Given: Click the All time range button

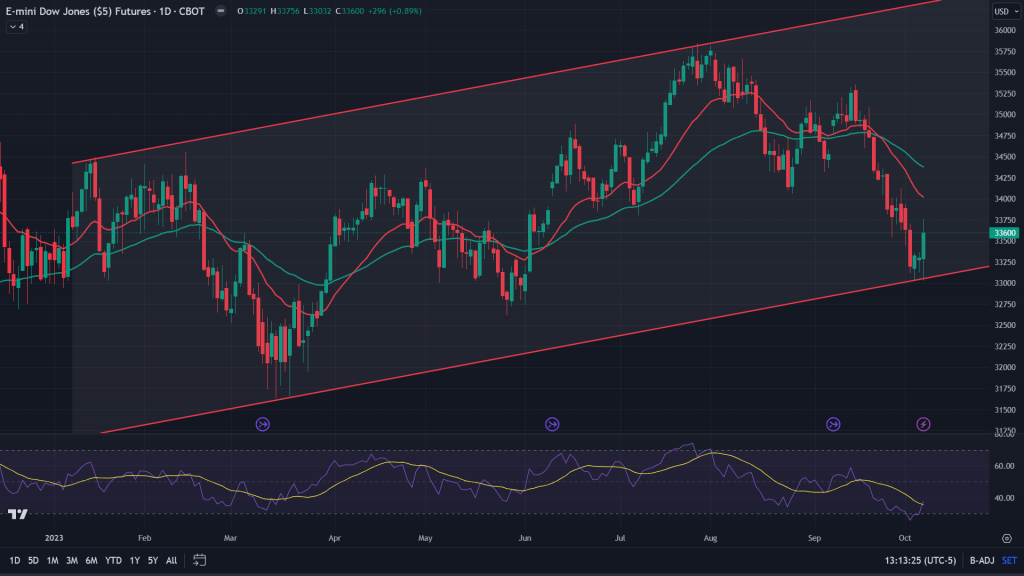Looking at the screenshot, I should pos(171,560).
